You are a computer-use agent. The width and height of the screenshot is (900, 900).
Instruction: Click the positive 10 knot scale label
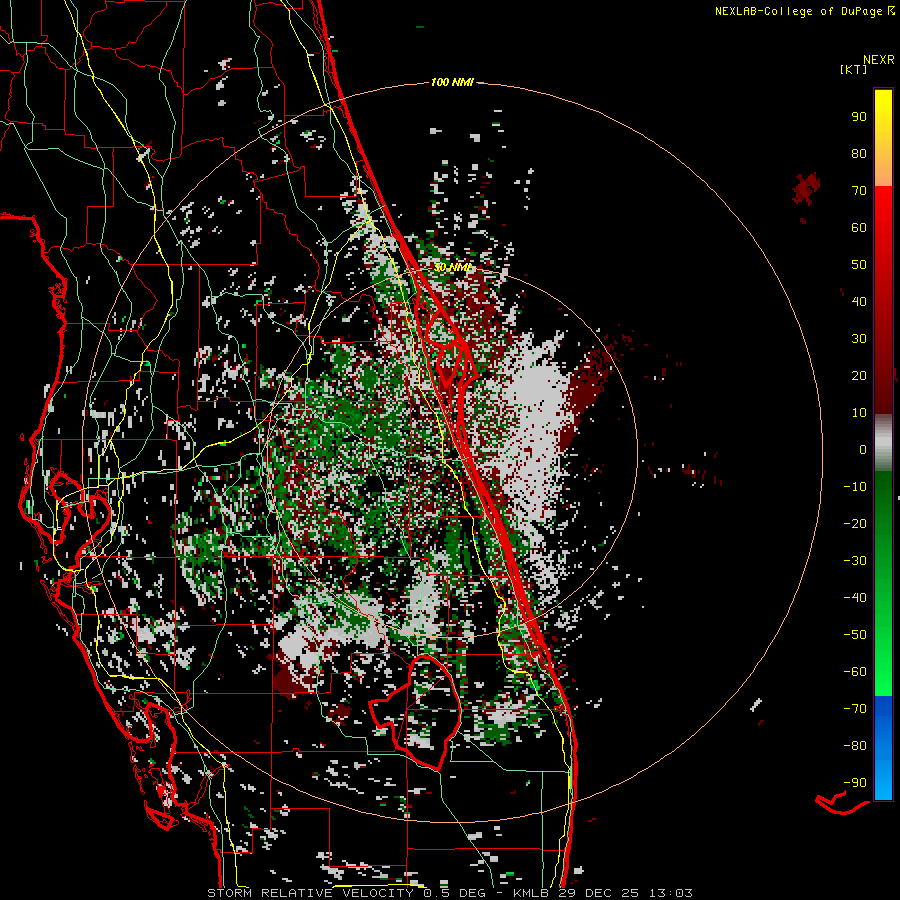pos(859,413)
